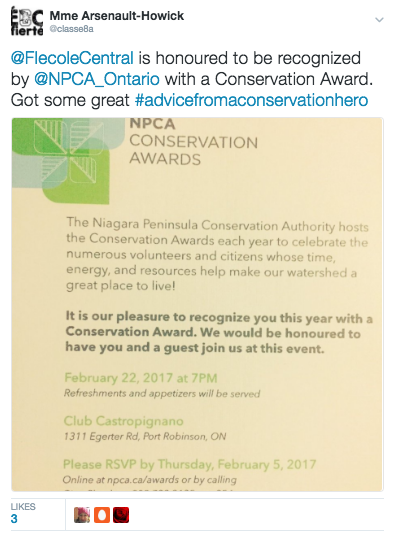Open the Mme Arsenault-Howick profile name
Viewport: 398px width, 534px height.
point(116,16)
